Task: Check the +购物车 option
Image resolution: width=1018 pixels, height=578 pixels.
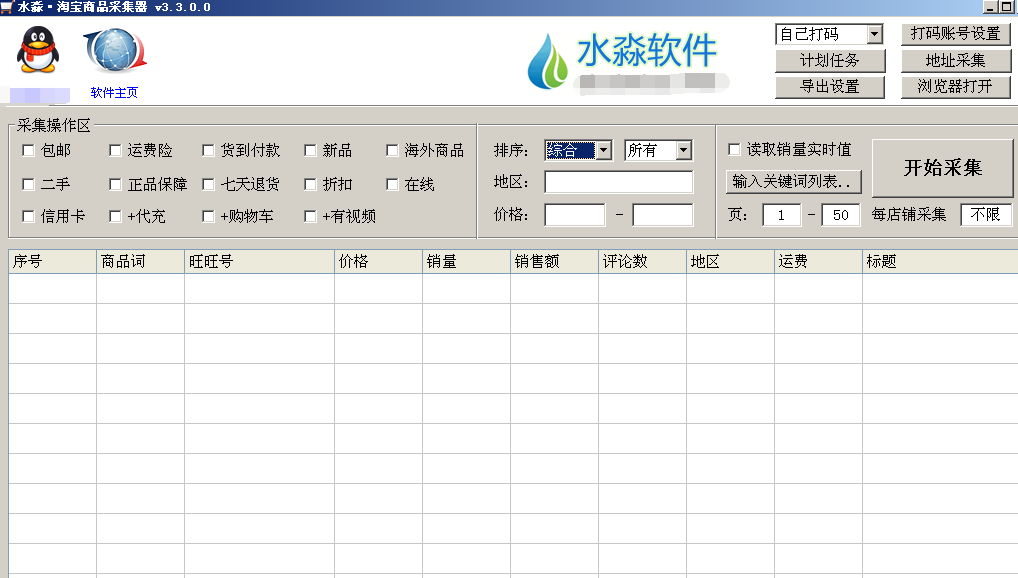Action: point(208,216)
